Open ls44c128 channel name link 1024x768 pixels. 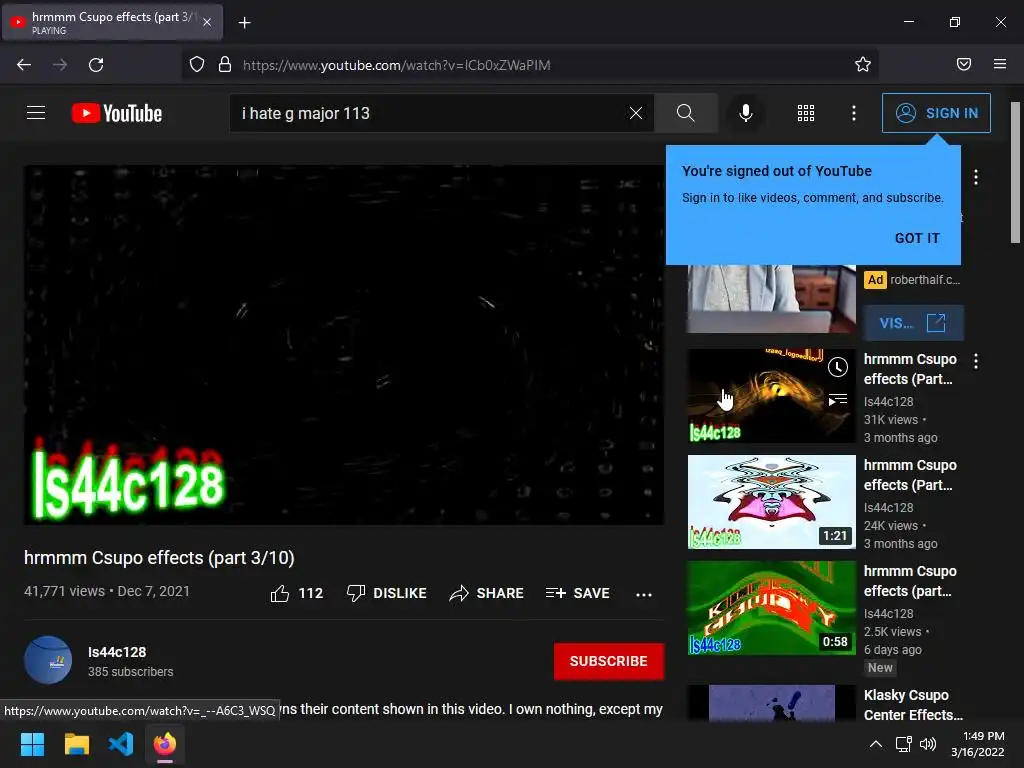tap(117, 652)
